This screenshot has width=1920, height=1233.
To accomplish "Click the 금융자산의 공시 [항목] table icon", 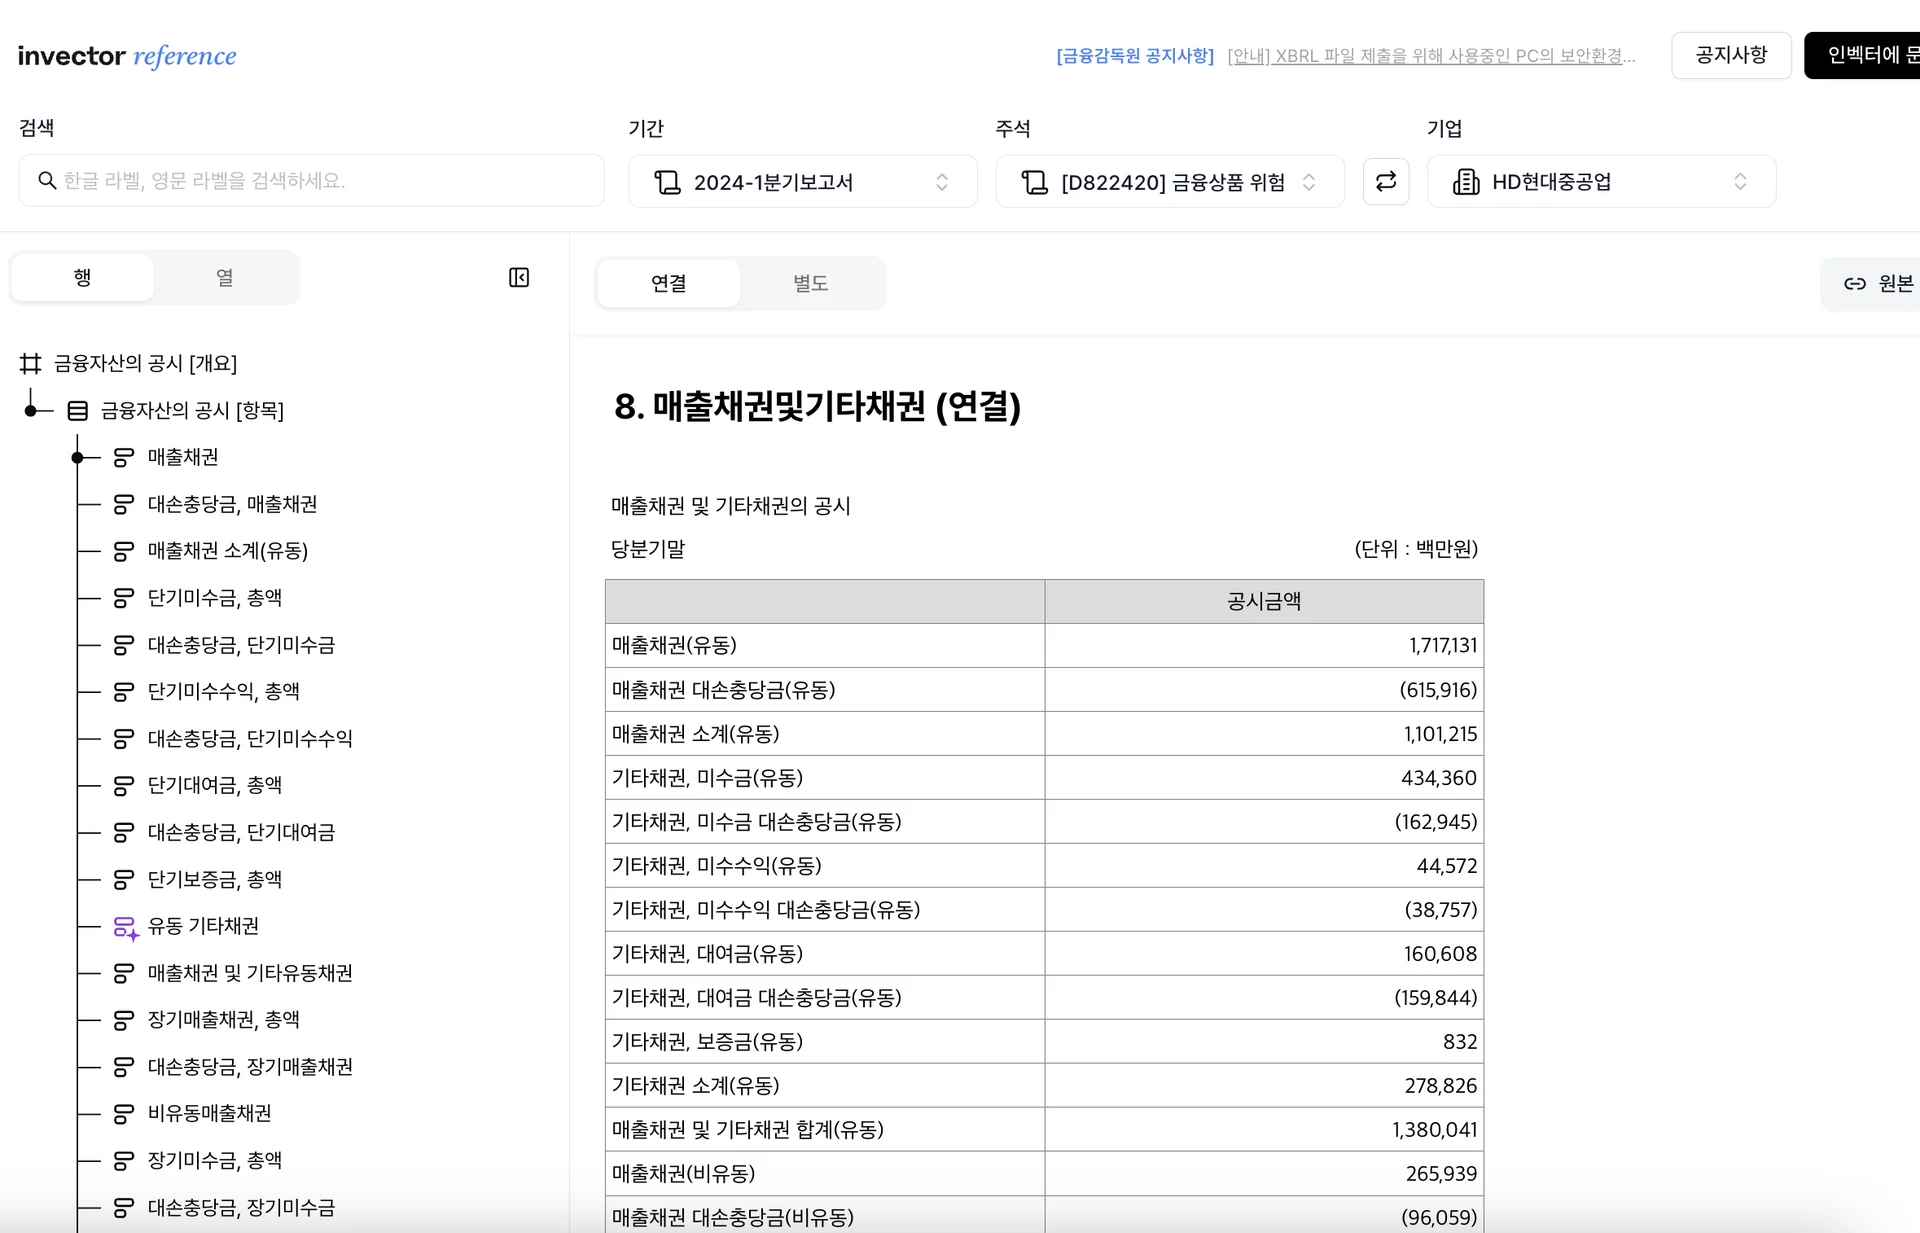I will click(78, 411).
